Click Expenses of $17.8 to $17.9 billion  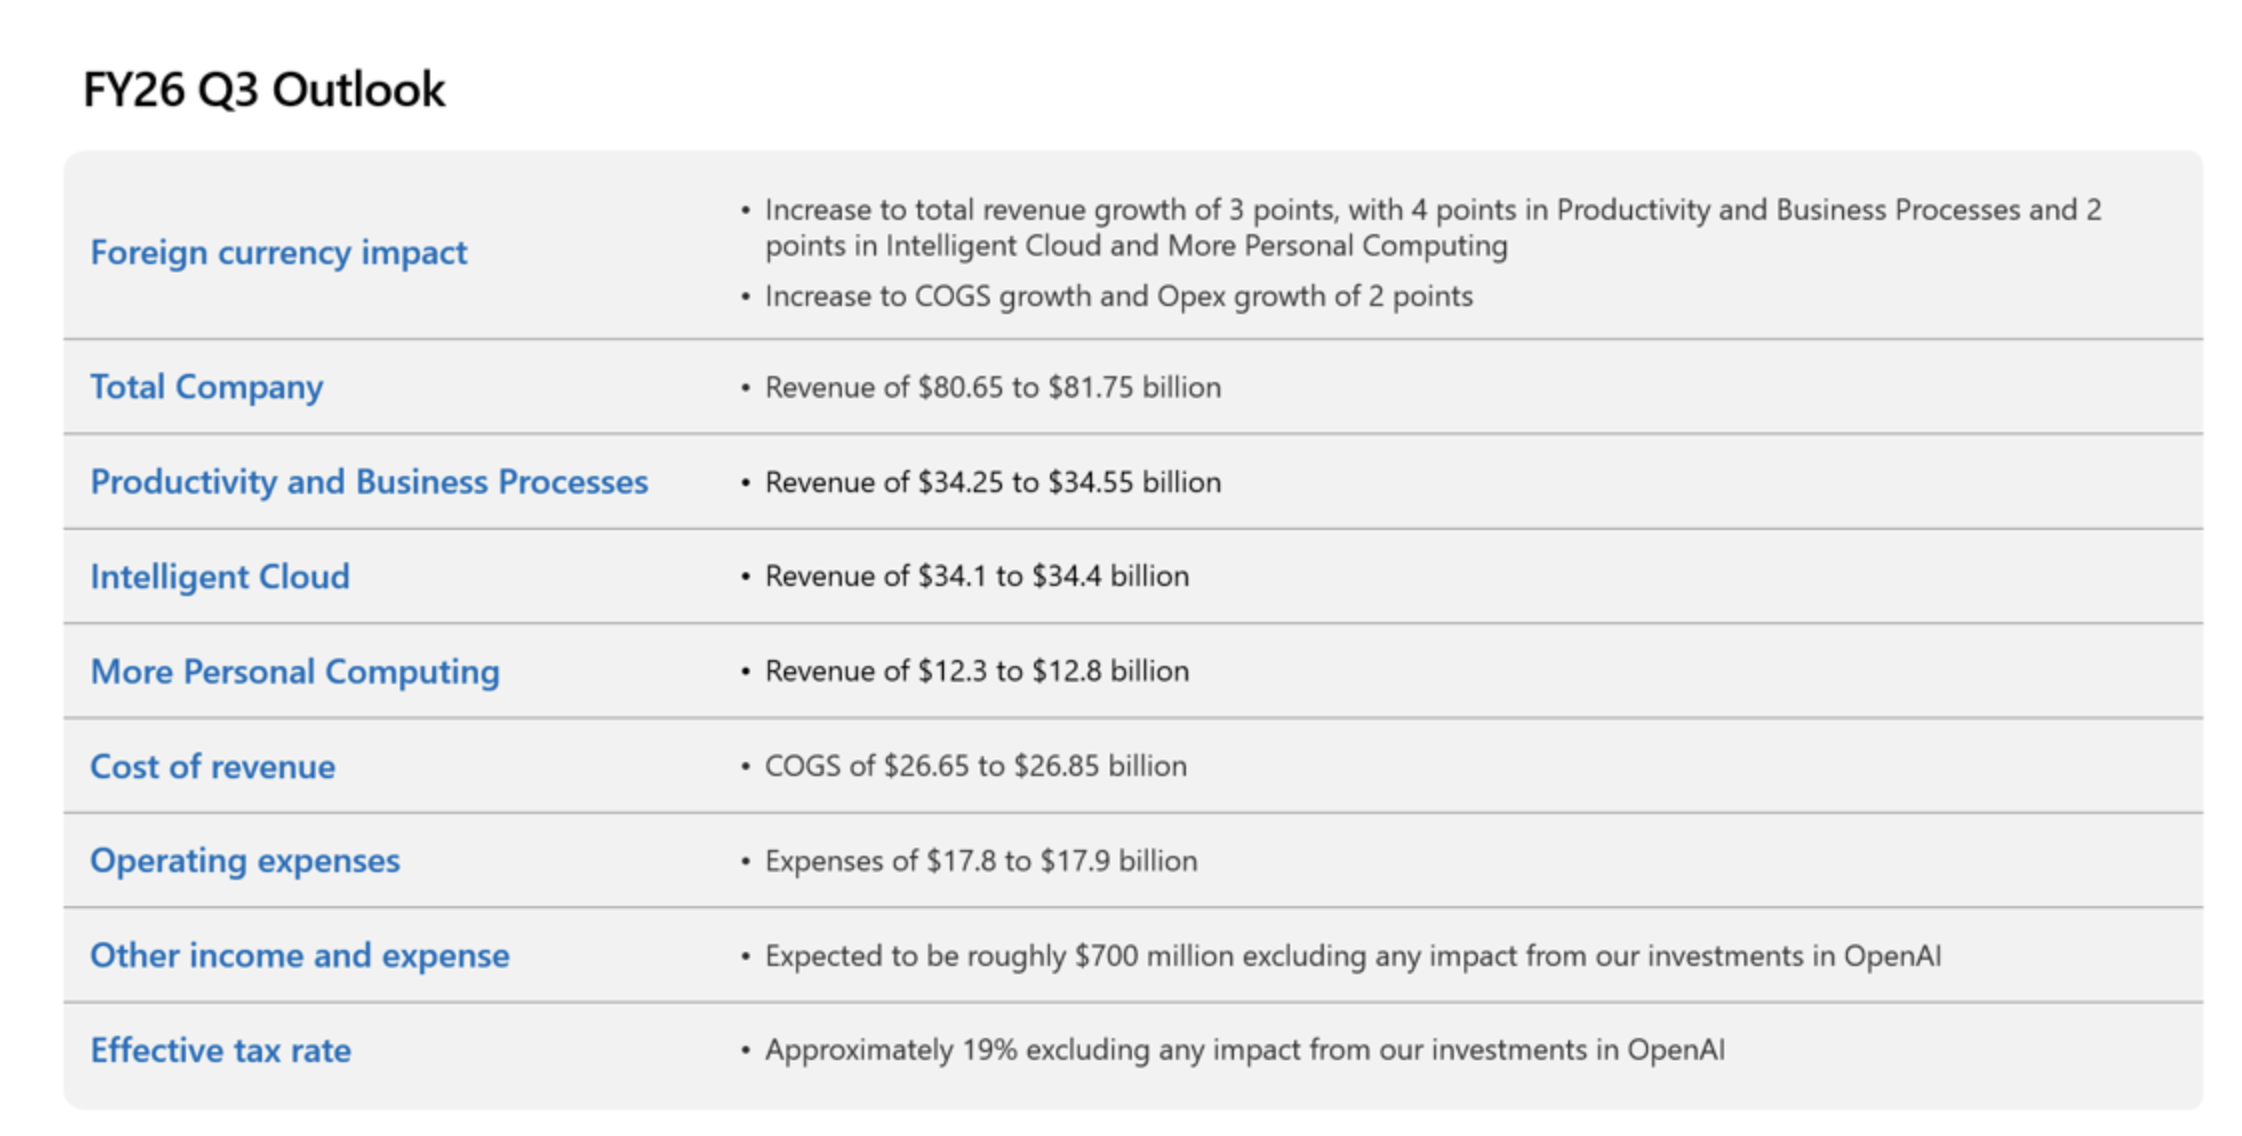(x=980, y=861)
